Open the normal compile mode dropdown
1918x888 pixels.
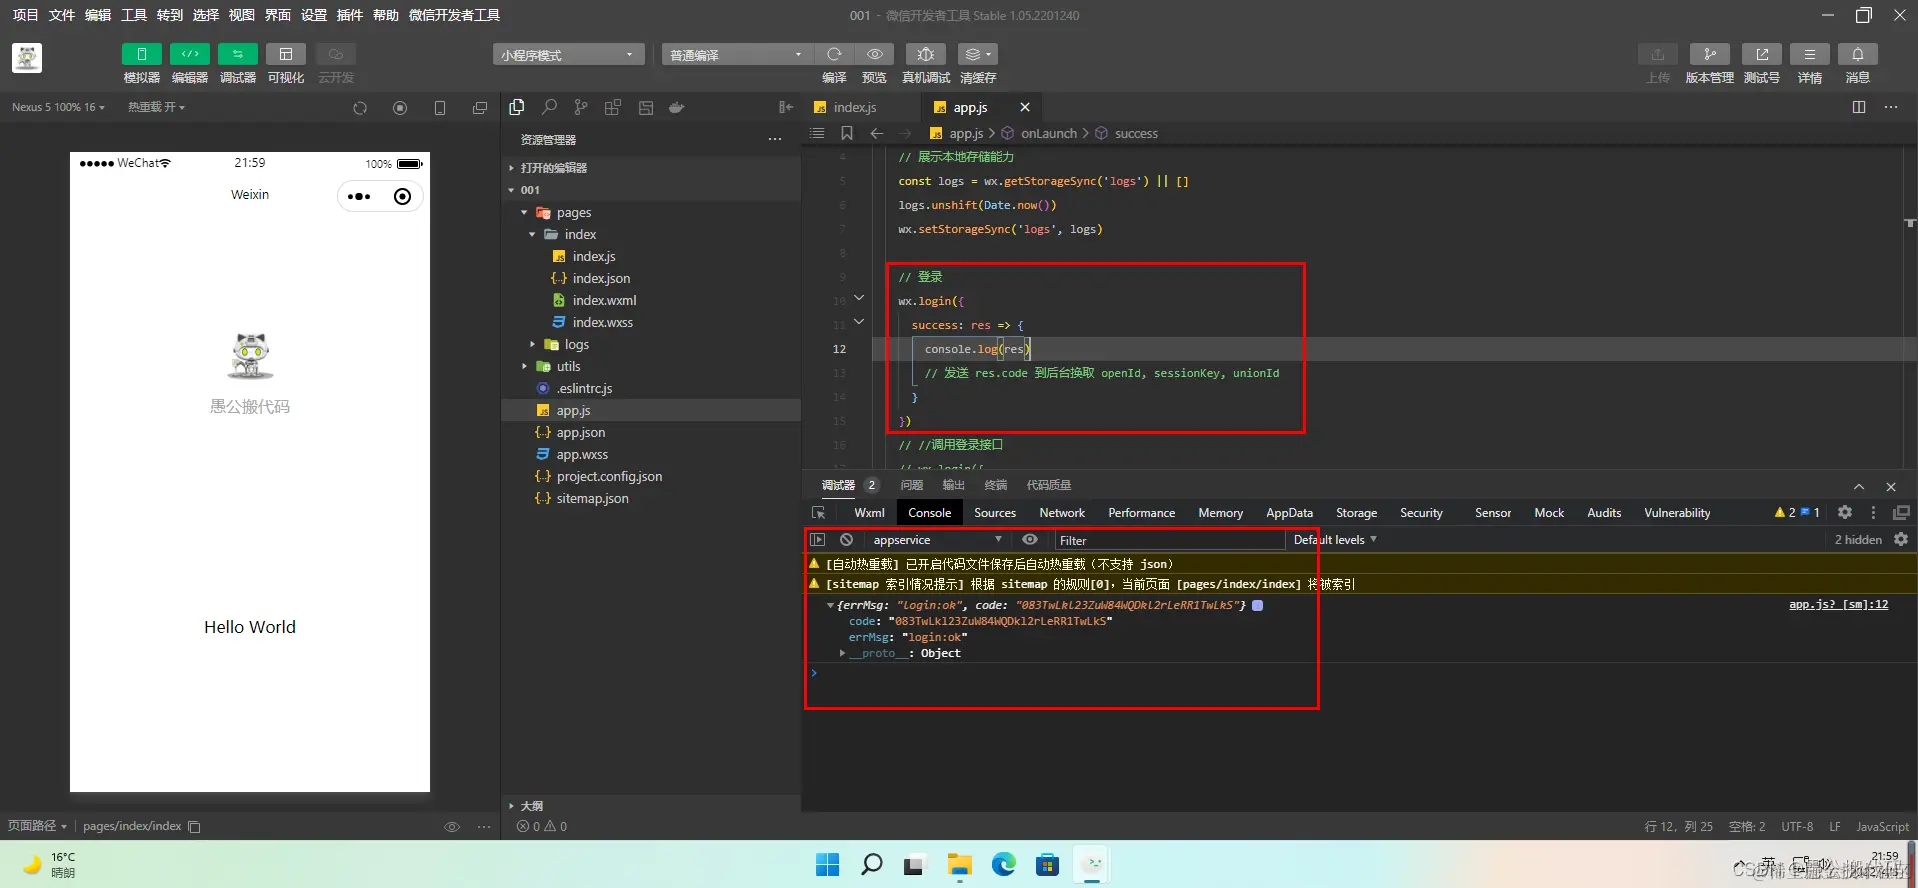[736, 55]
